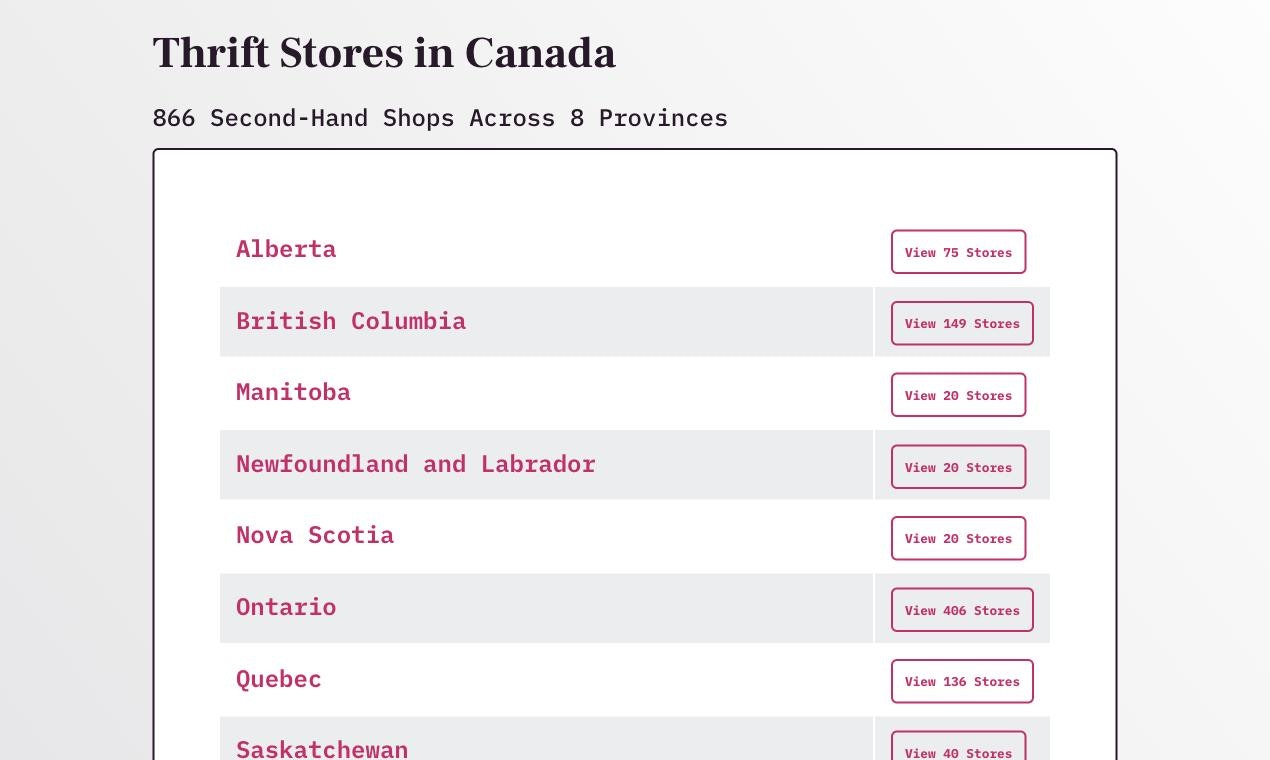Click the Thrift Stores in Canada heading

(x=384, y=53)
